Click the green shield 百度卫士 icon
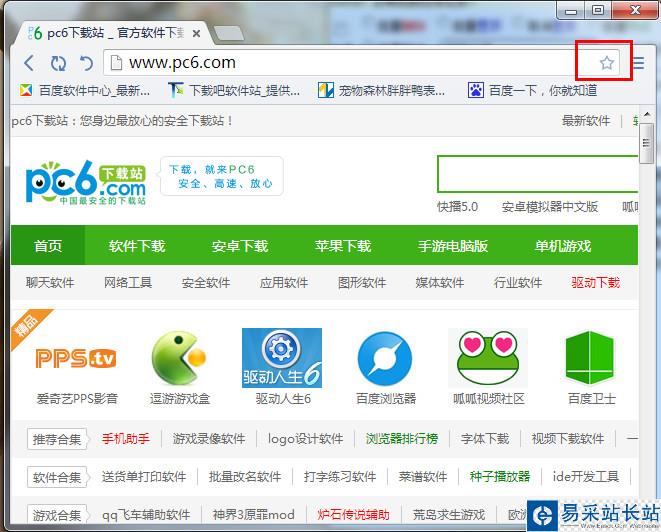This screenshot has height=532, width=661. (590, 358)
